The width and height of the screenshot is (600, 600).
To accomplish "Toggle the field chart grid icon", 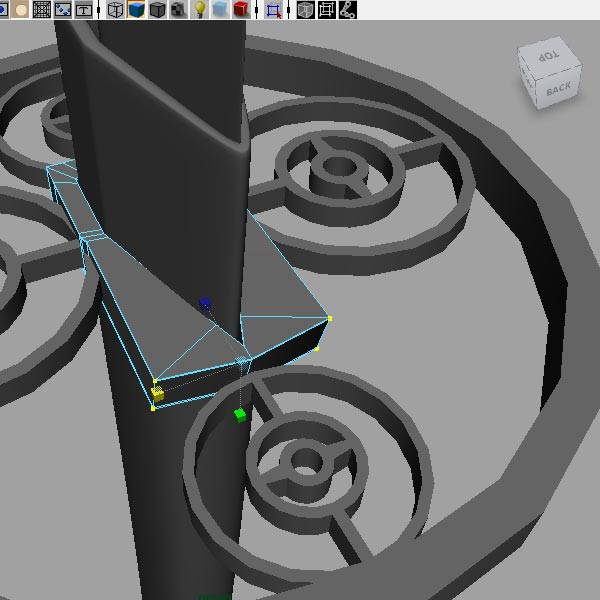I will tap(42, 10).
